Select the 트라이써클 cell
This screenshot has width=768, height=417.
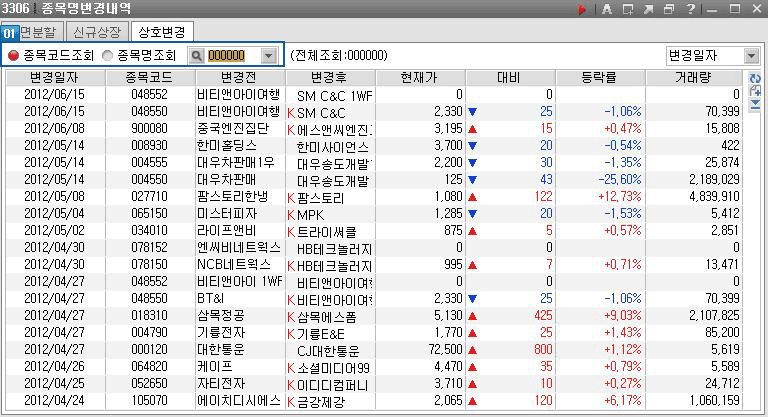[x=330, y=231]
